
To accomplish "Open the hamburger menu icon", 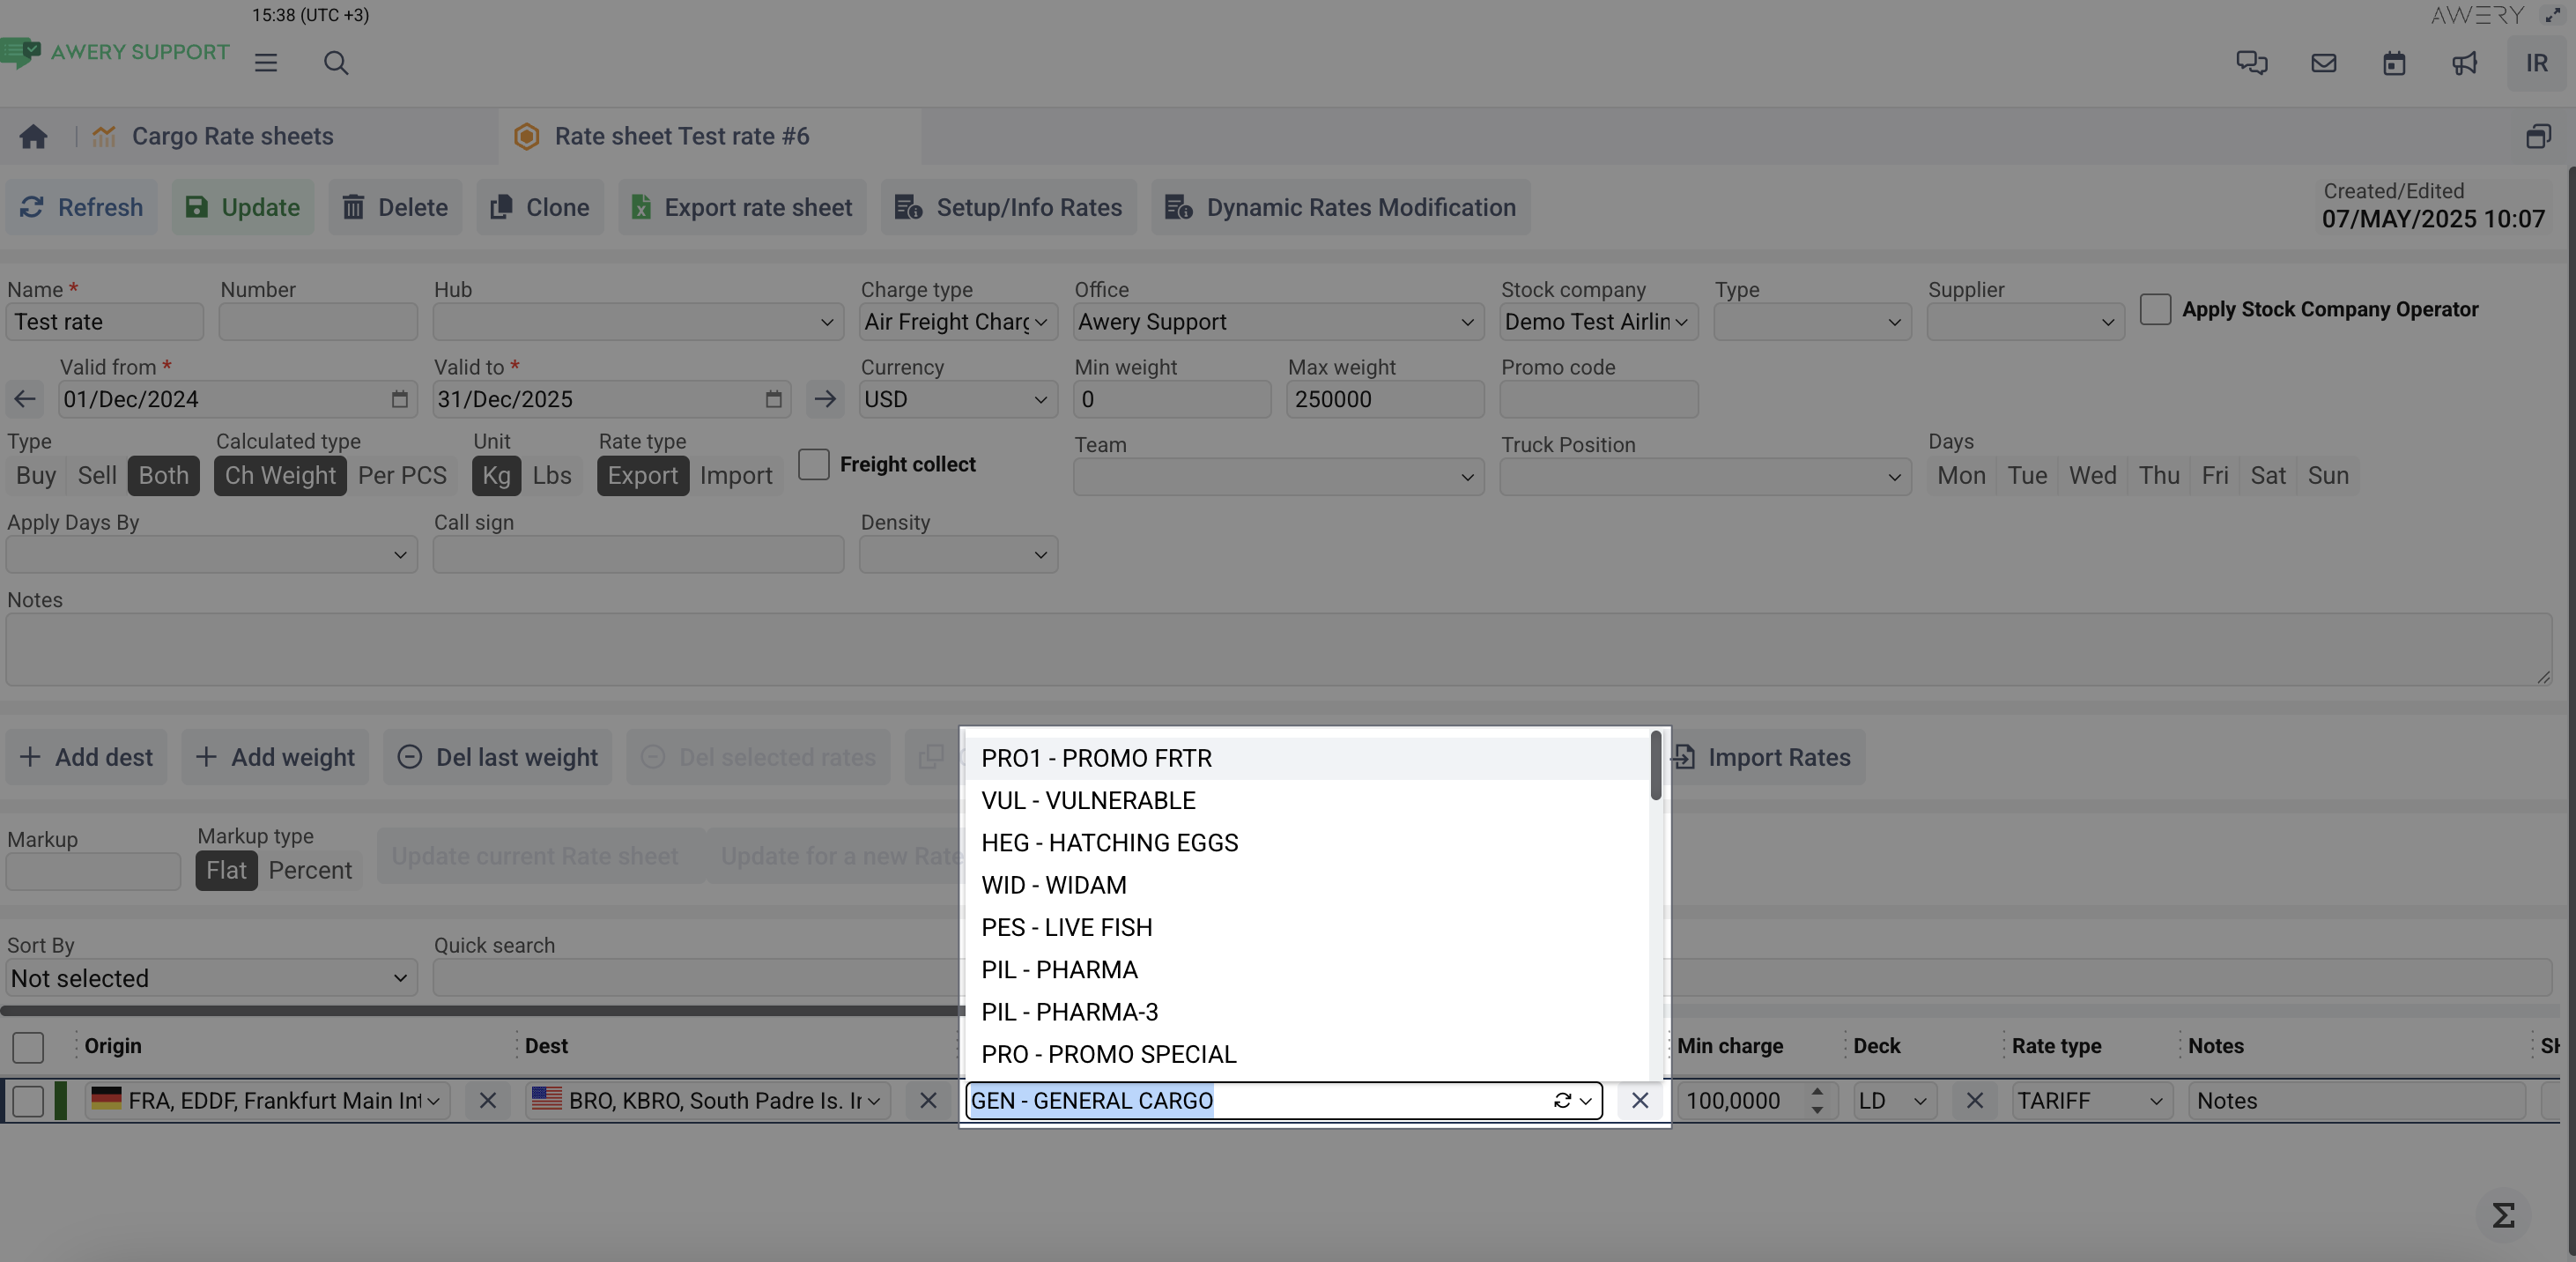I will [x=265, y=63].
